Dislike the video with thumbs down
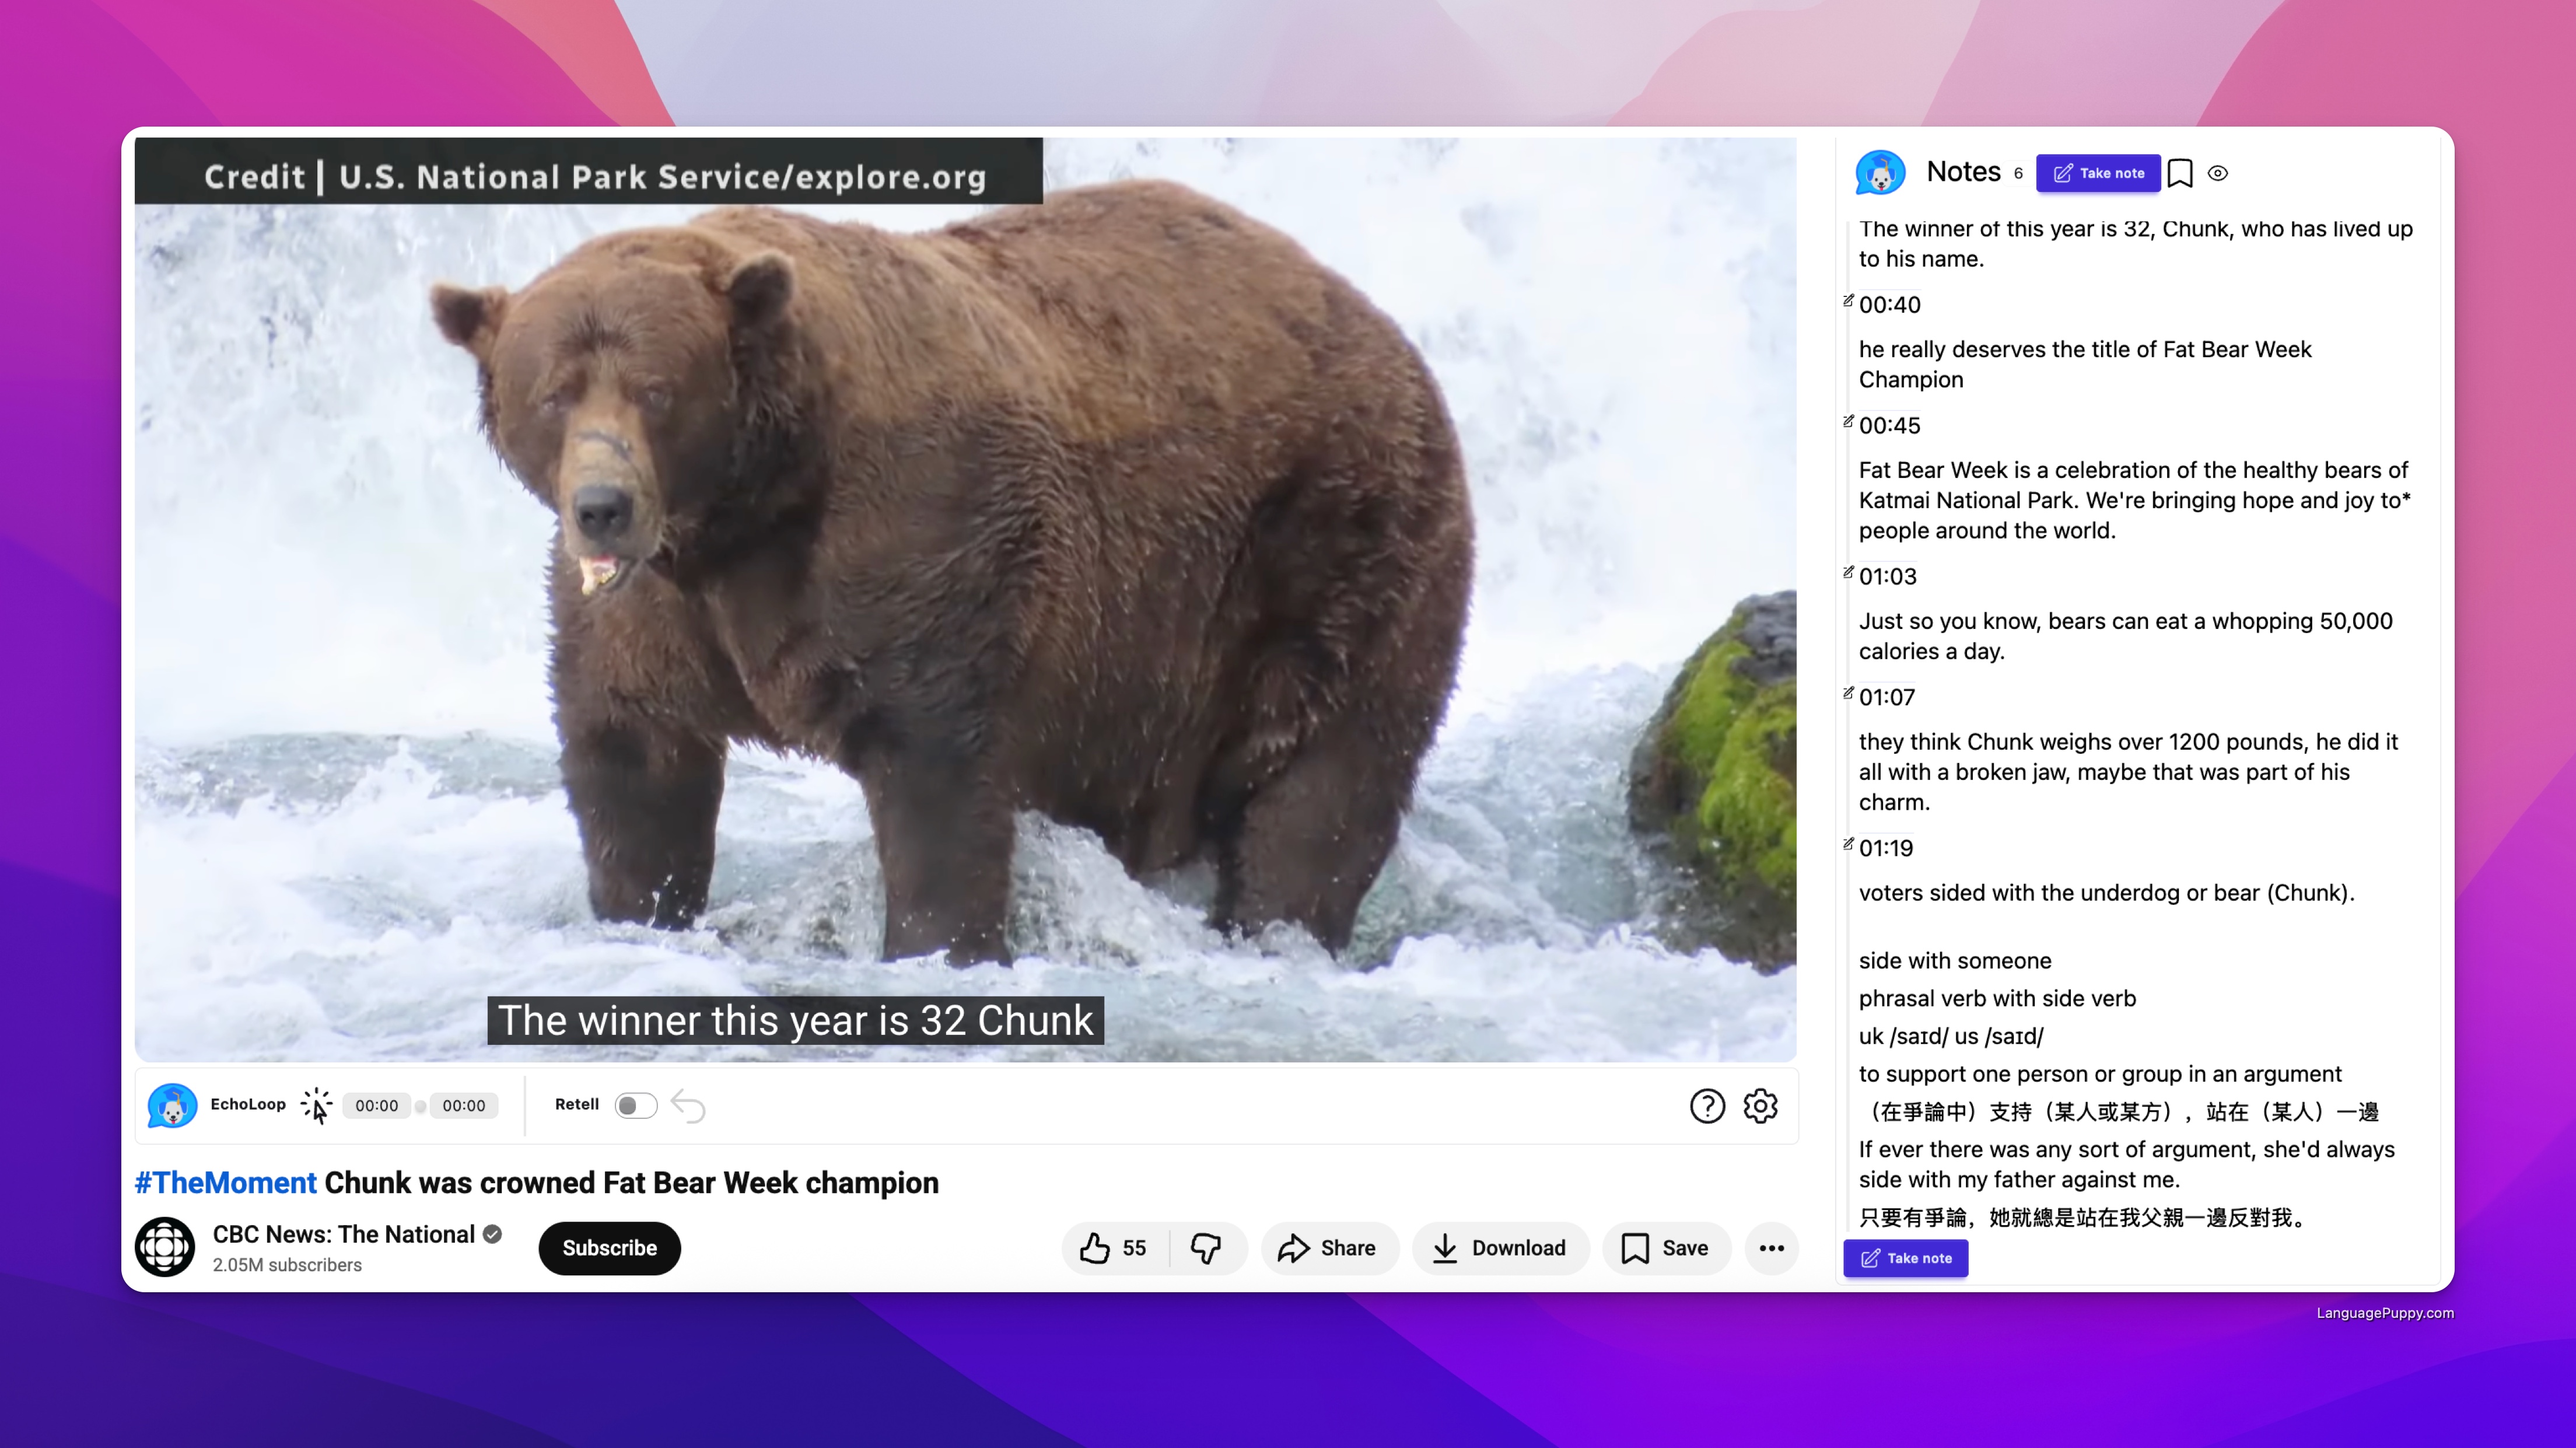Image resolution: width=2576 pixels, height=1448 pixels. pos(1206,1247)
